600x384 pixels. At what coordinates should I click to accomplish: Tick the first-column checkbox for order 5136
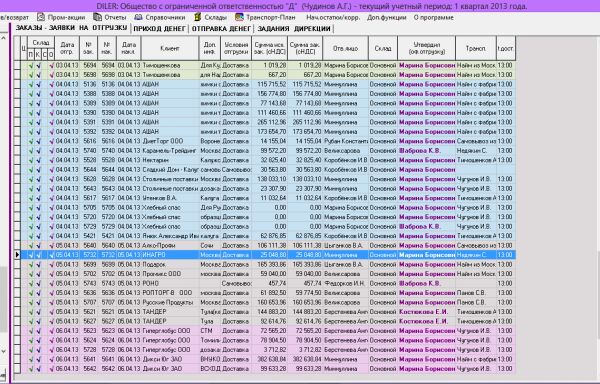[x=17, y=84]
